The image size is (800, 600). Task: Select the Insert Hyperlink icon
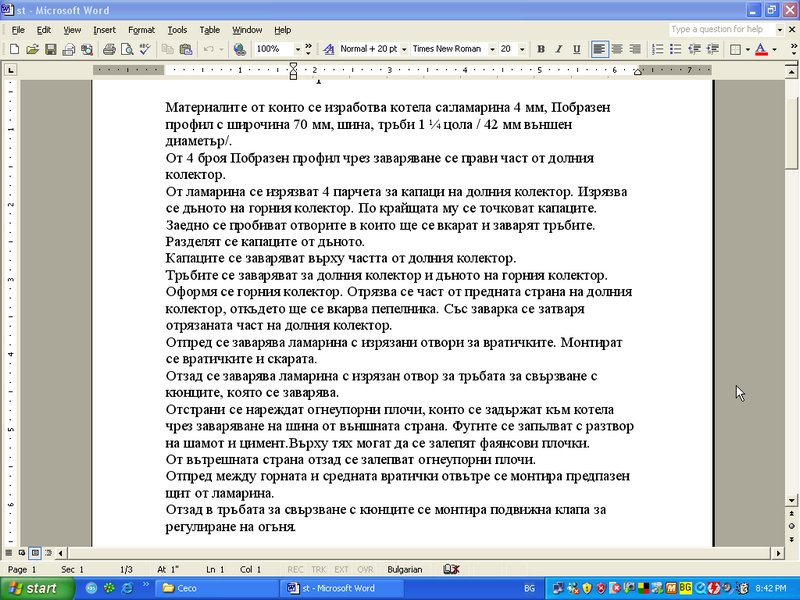pyautogui.click(x=238, y=48)
